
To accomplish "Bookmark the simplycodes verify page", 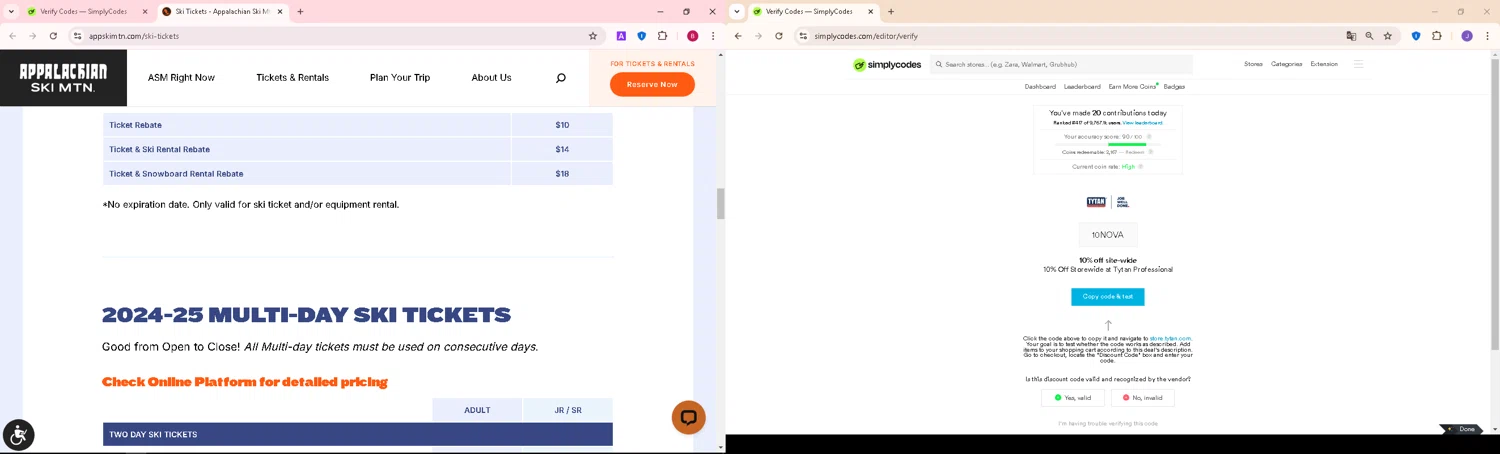I will pyautogui.click(x=1388, y=36).
